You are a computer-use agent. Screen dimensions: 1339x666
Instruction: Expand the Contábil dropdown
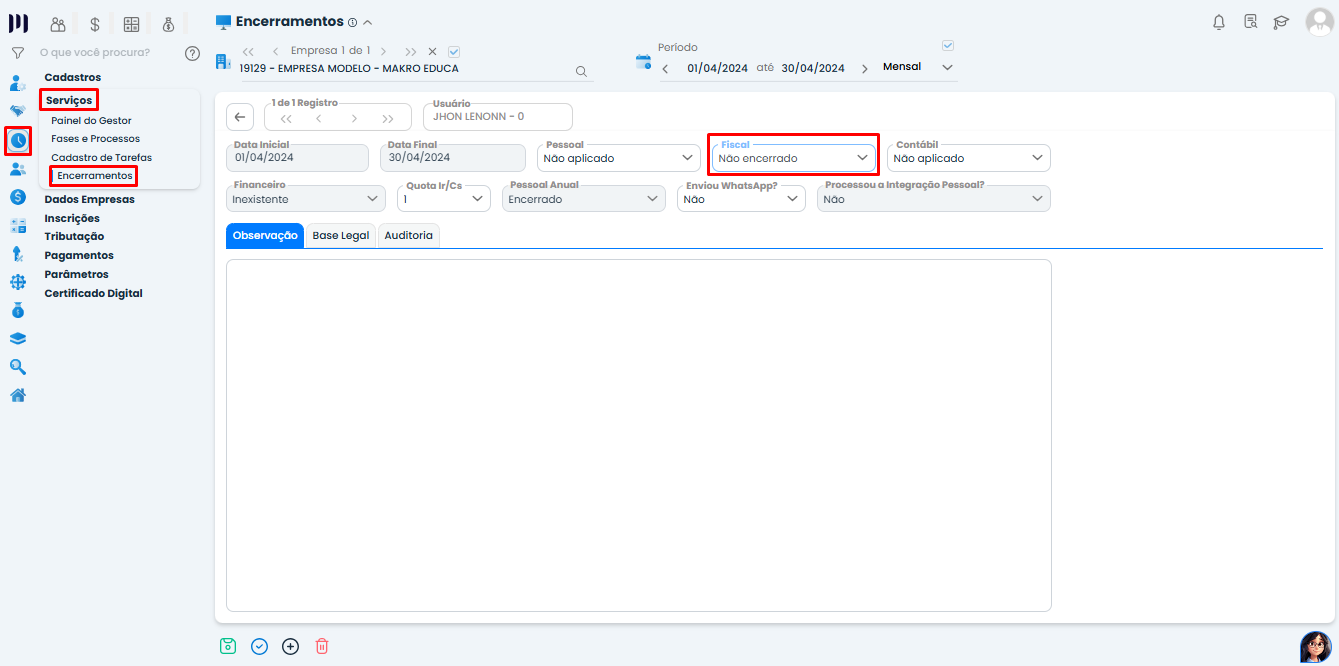click(x=968, y=158)
